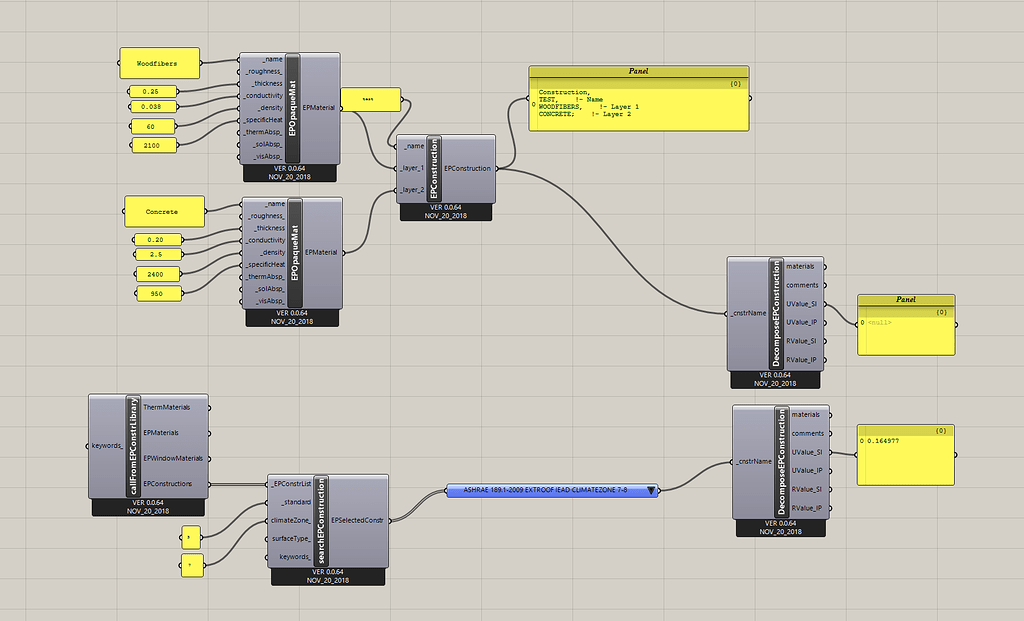Select the callFromEPConstrLibrary component name bar

133,446
